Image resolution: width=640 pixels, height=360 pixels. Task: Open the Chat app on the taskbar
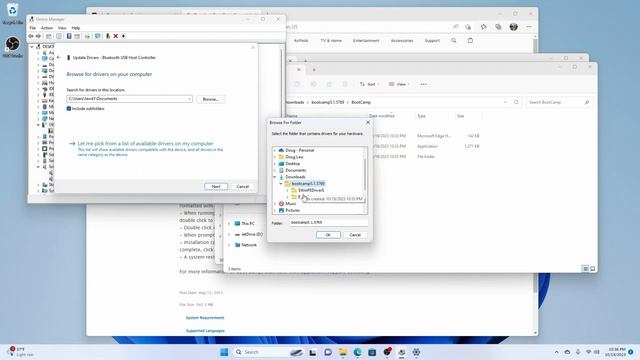[328, 352]
